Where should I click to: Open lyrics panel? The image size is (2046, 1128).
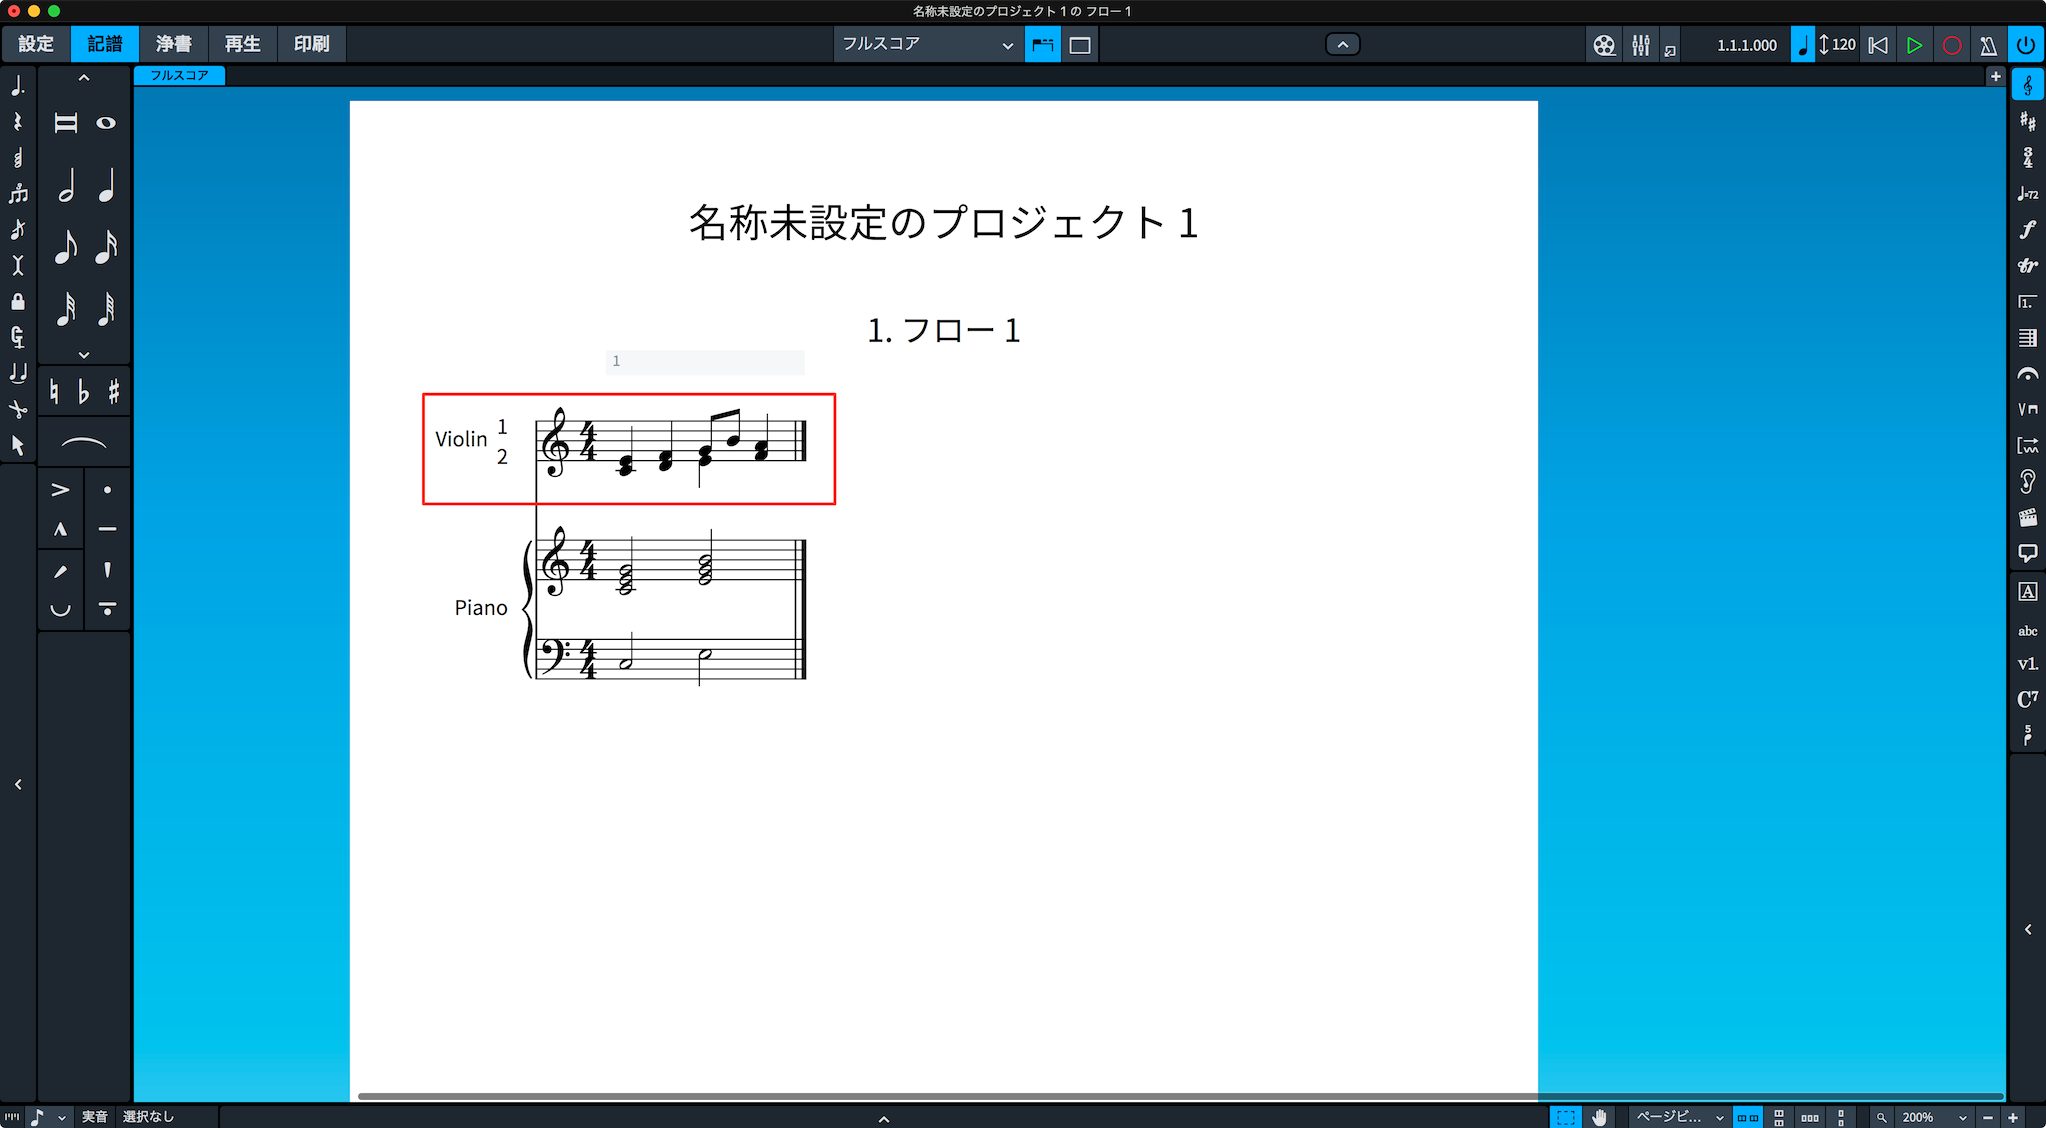pyautogui.click(x=2027, y=664)
